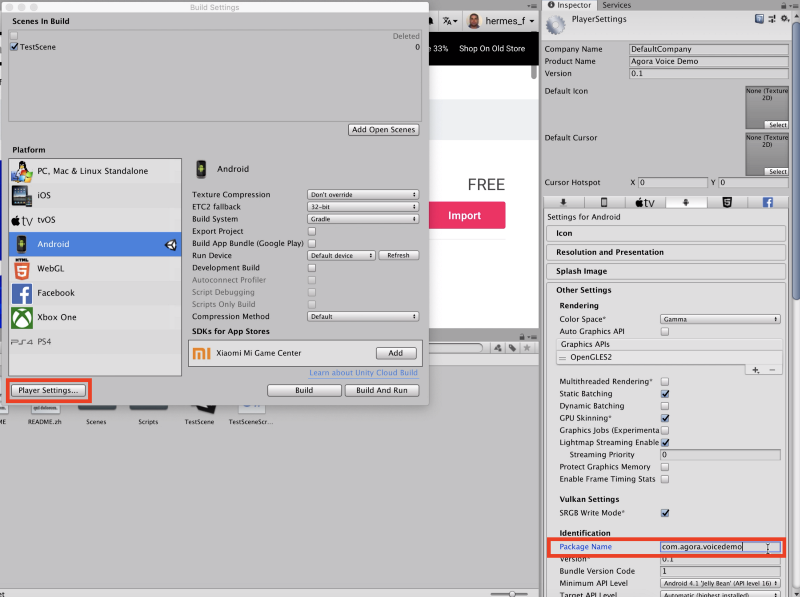Click the Build And Run button

coord(382,391)
